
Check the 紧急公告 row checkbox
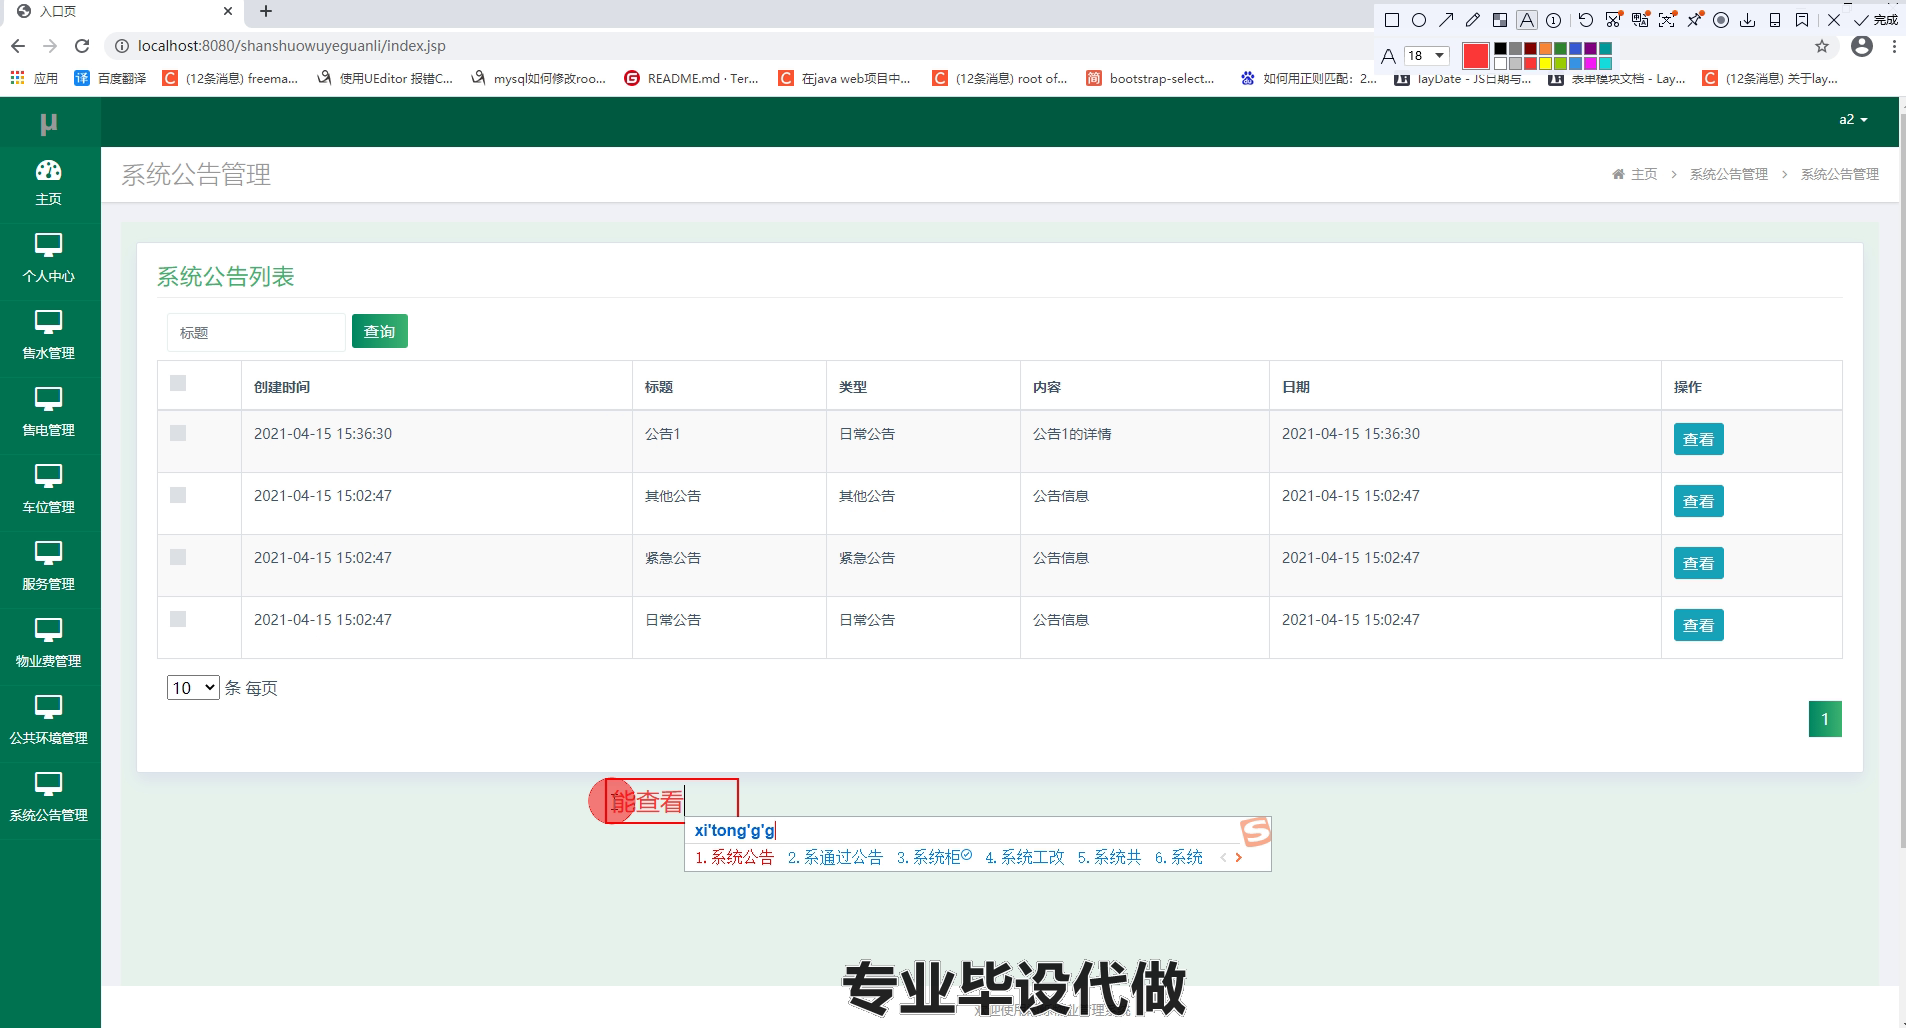pyautogui.click(x=178, y=557)
